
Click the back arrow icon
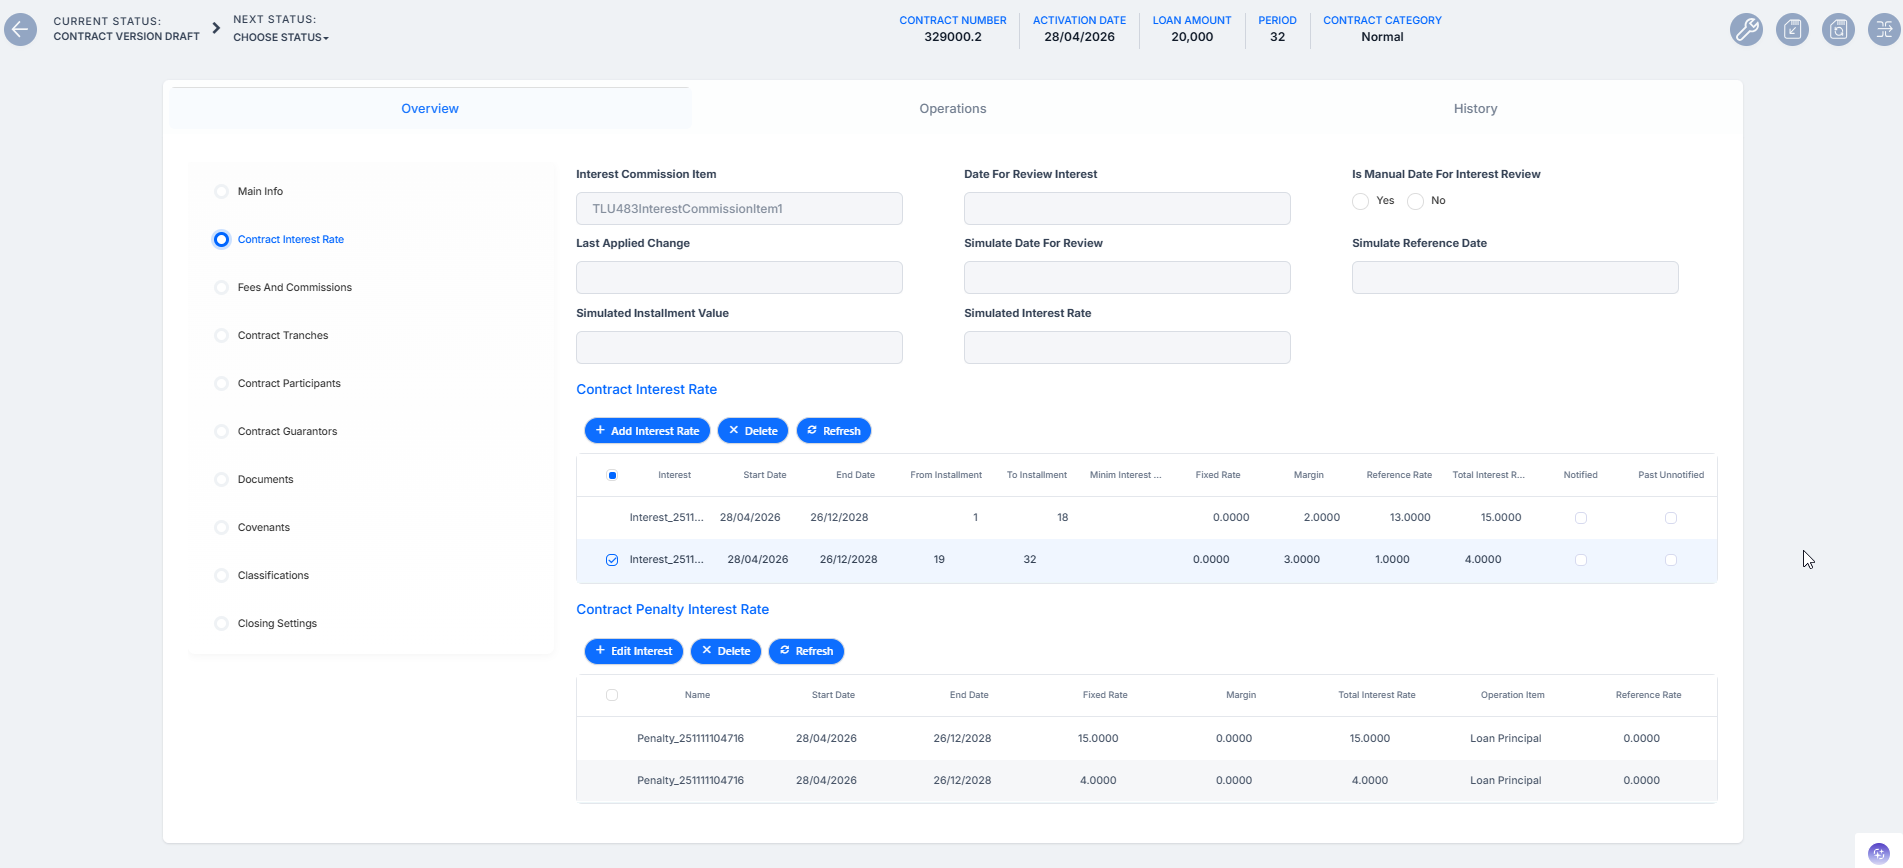coord(20,29)
